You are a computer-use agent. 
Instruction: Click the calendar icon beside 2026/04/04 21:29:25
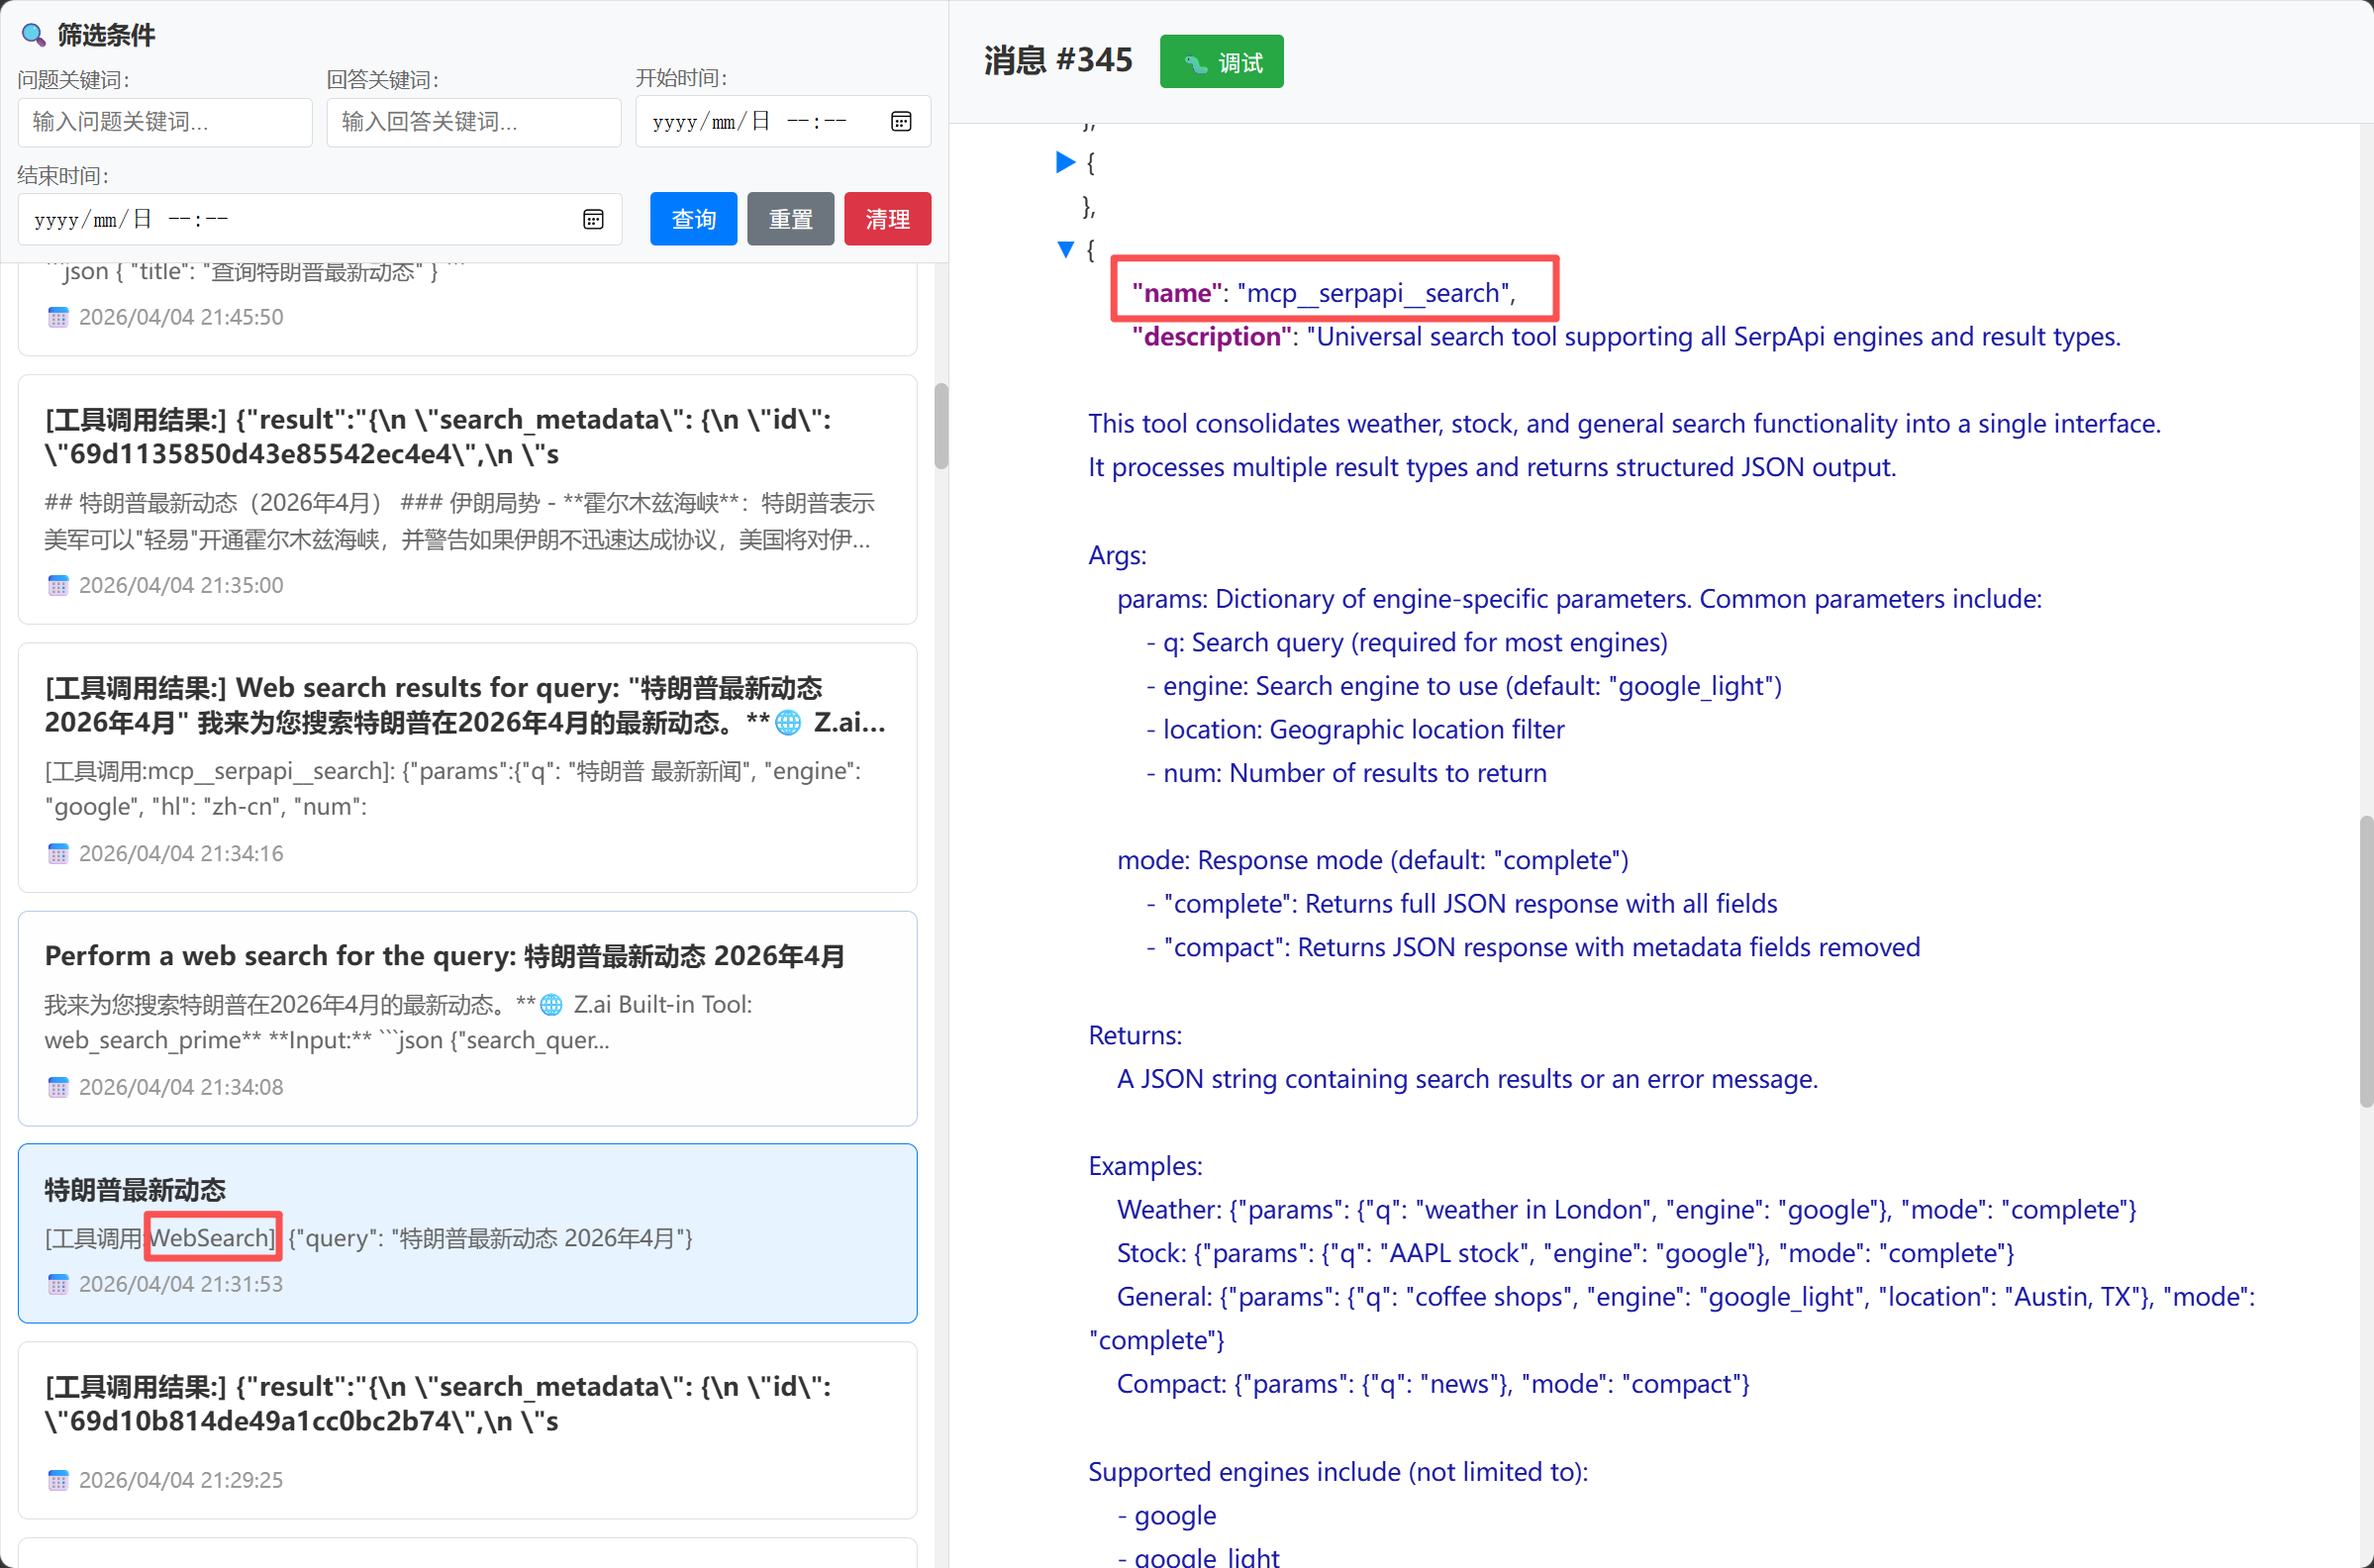tap(58, 1480)
